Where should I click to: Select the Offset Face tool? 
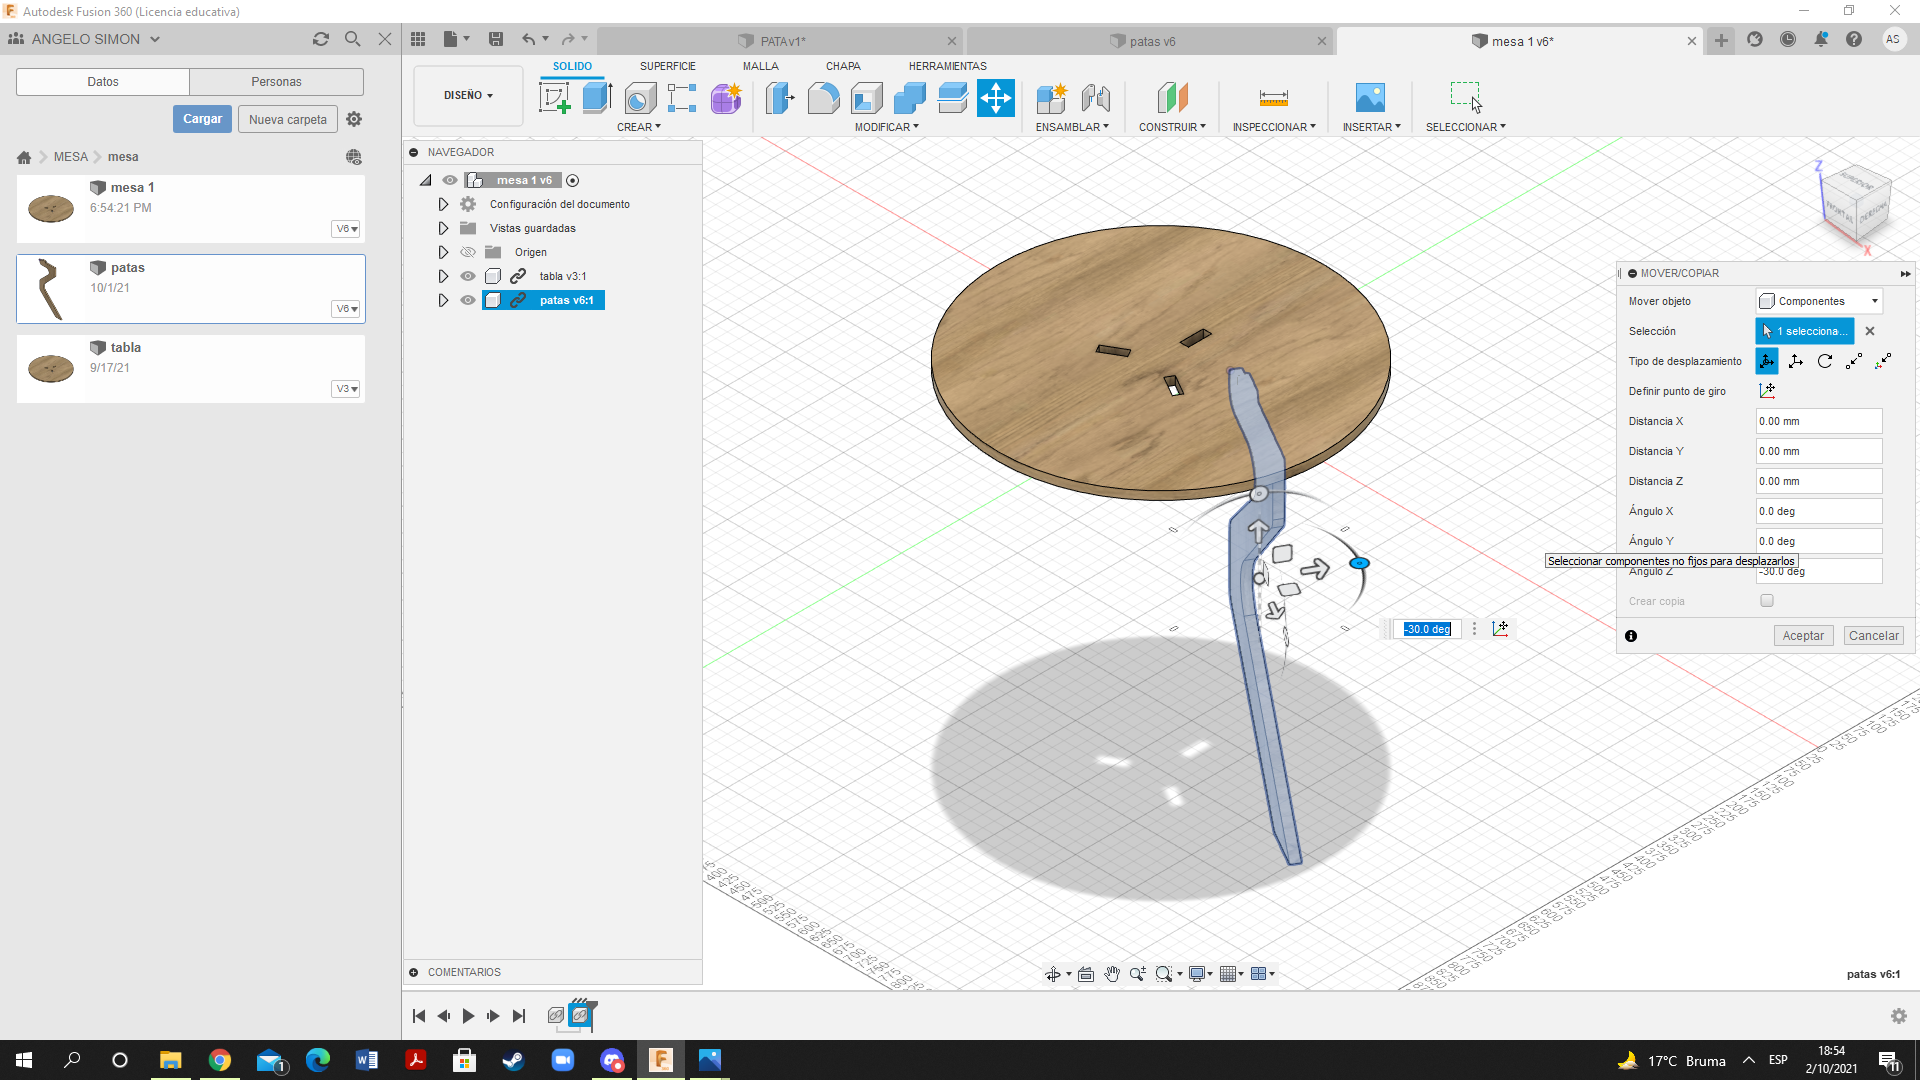953,98
